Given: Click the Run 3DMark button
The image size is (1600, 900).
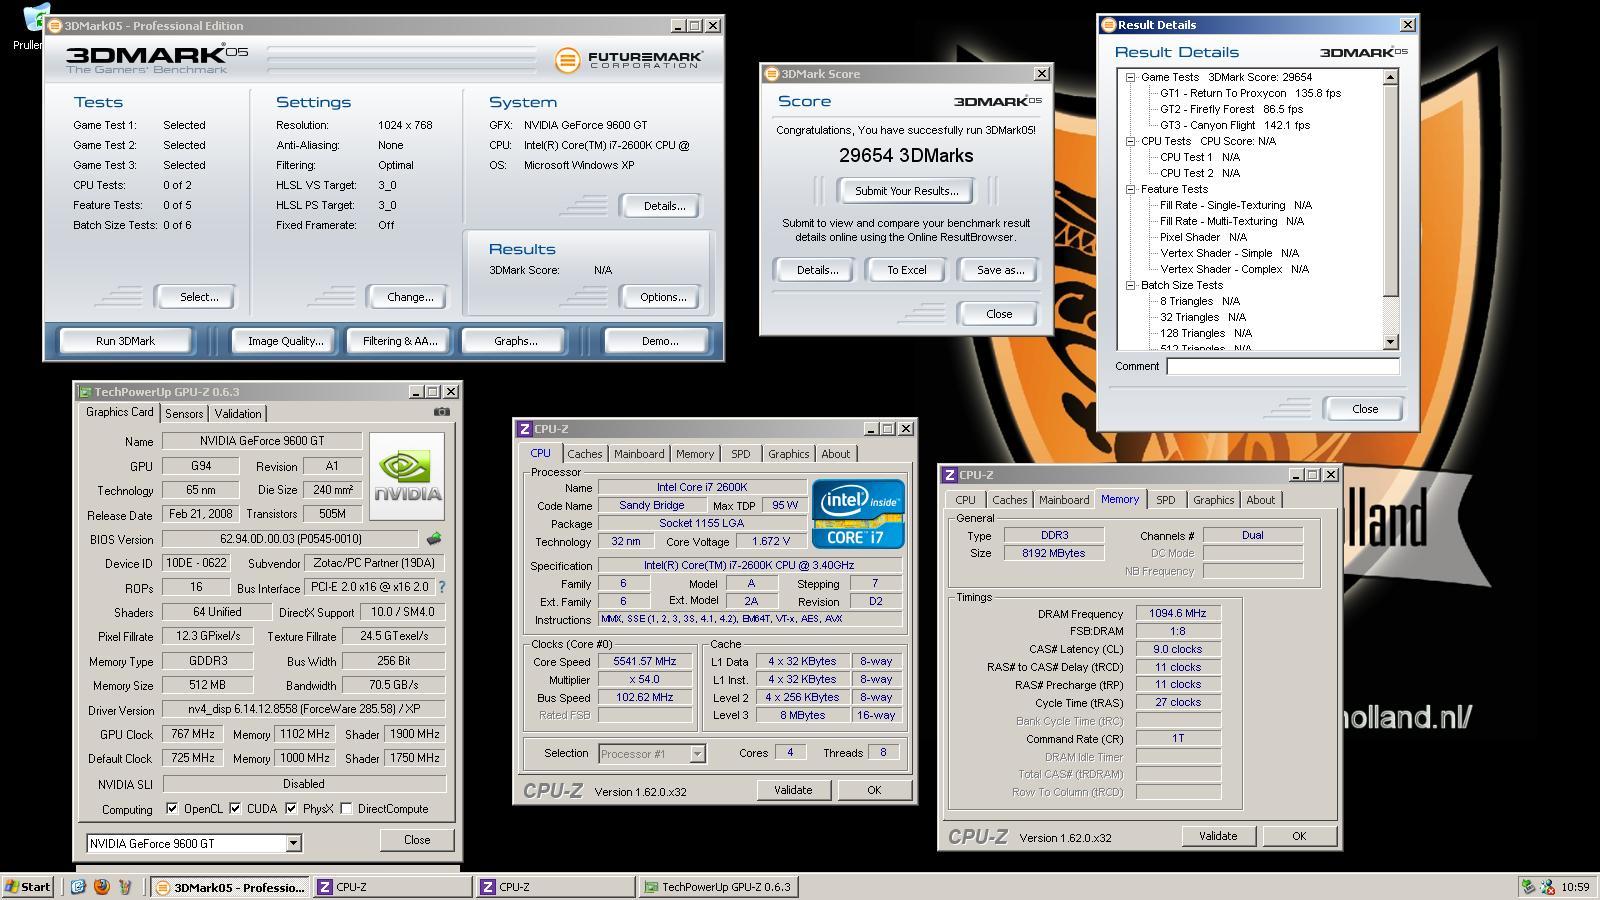Looking at the screenshot, I should [x=126, y=341].
